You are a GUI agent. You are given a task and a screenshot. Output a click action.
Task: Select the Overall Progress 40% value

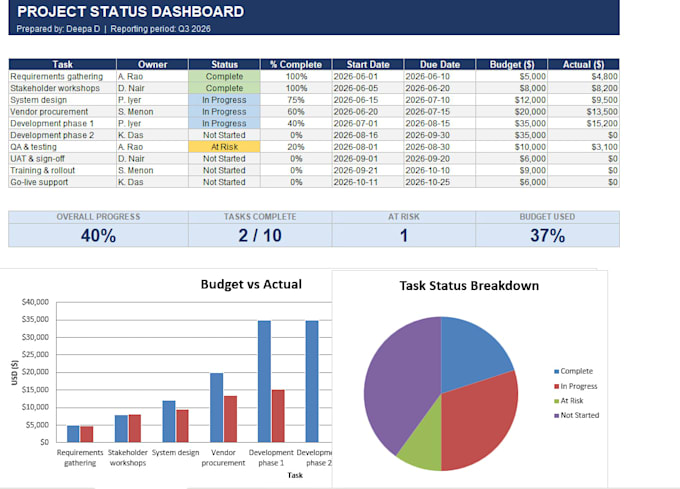[98, 235]
